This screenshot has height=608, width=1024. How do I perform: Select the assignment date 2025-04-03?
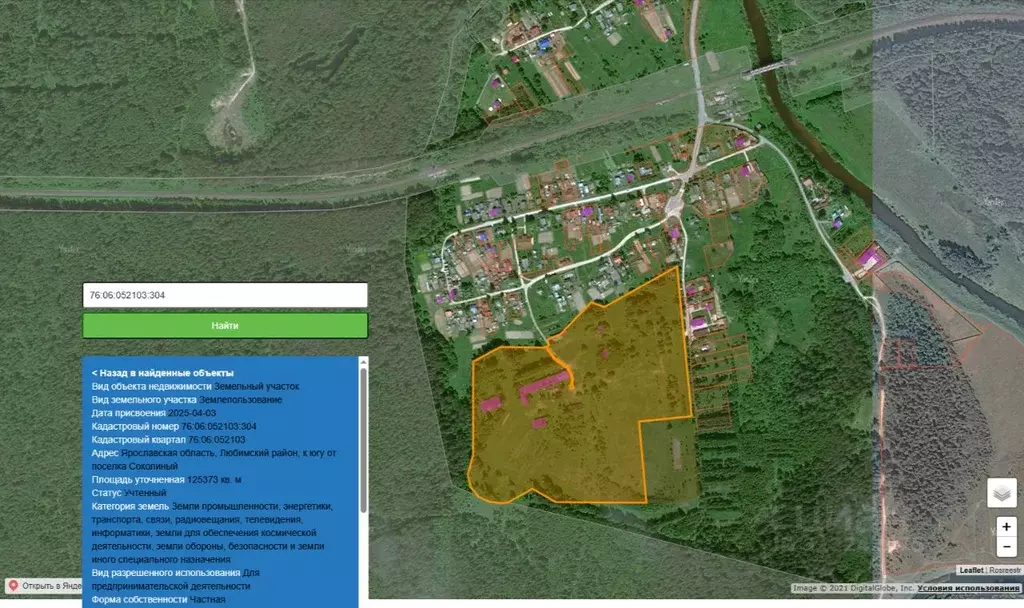pyautogui.click(x=192, y=413)
